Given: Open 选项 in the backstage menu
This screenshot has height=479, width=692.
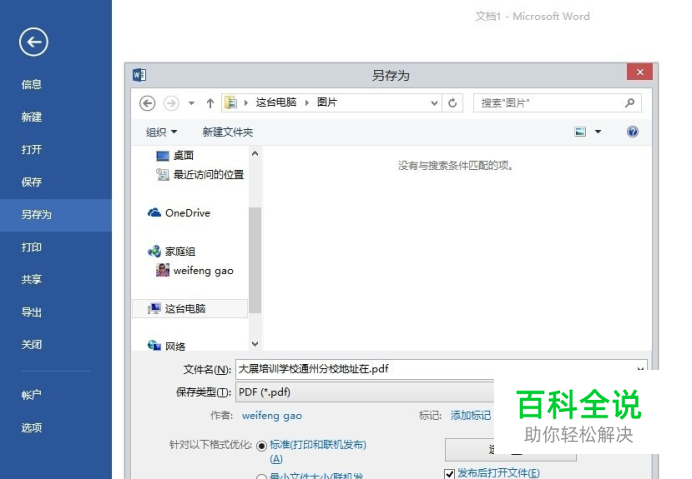Looking at the screenshot, I should tap(31, 427).
